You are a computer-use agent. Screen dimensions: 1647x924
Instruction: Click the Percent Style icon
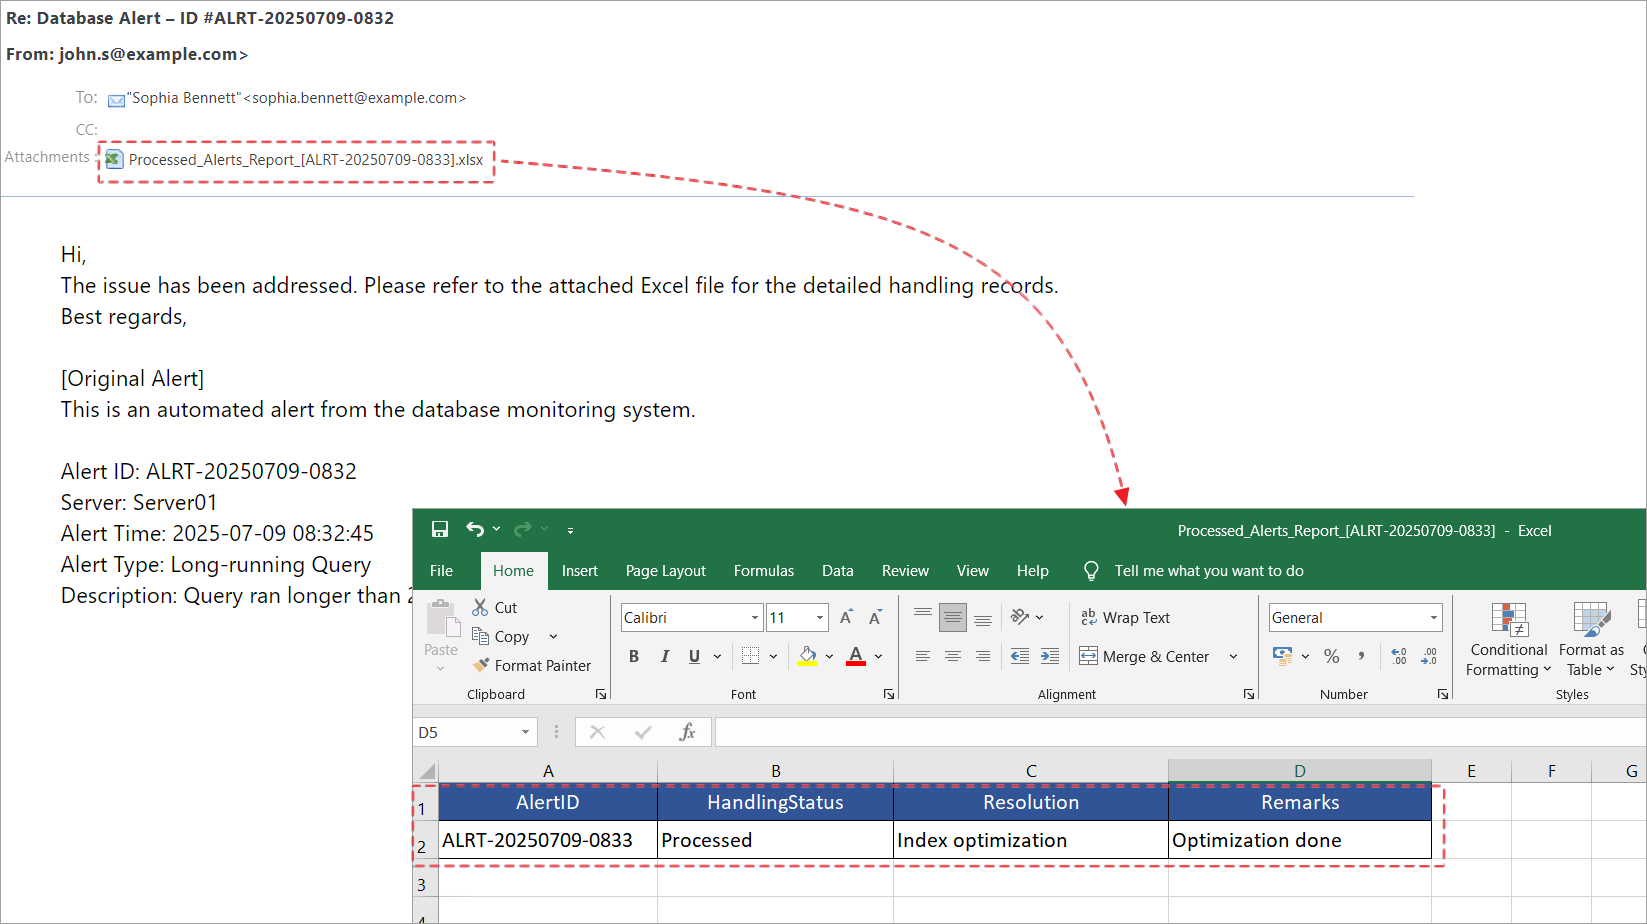[x=1331, y=656]
